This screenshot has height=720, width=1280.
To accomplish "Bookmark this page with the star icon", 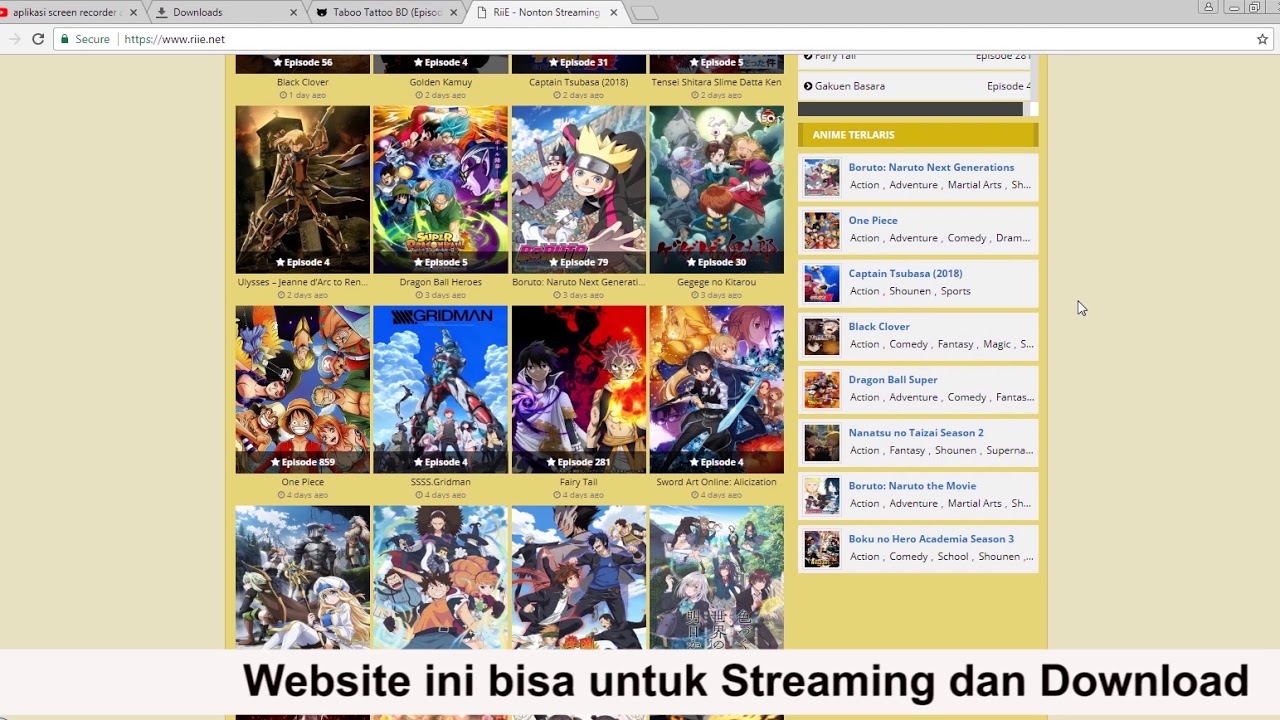I will (1262, 39).
